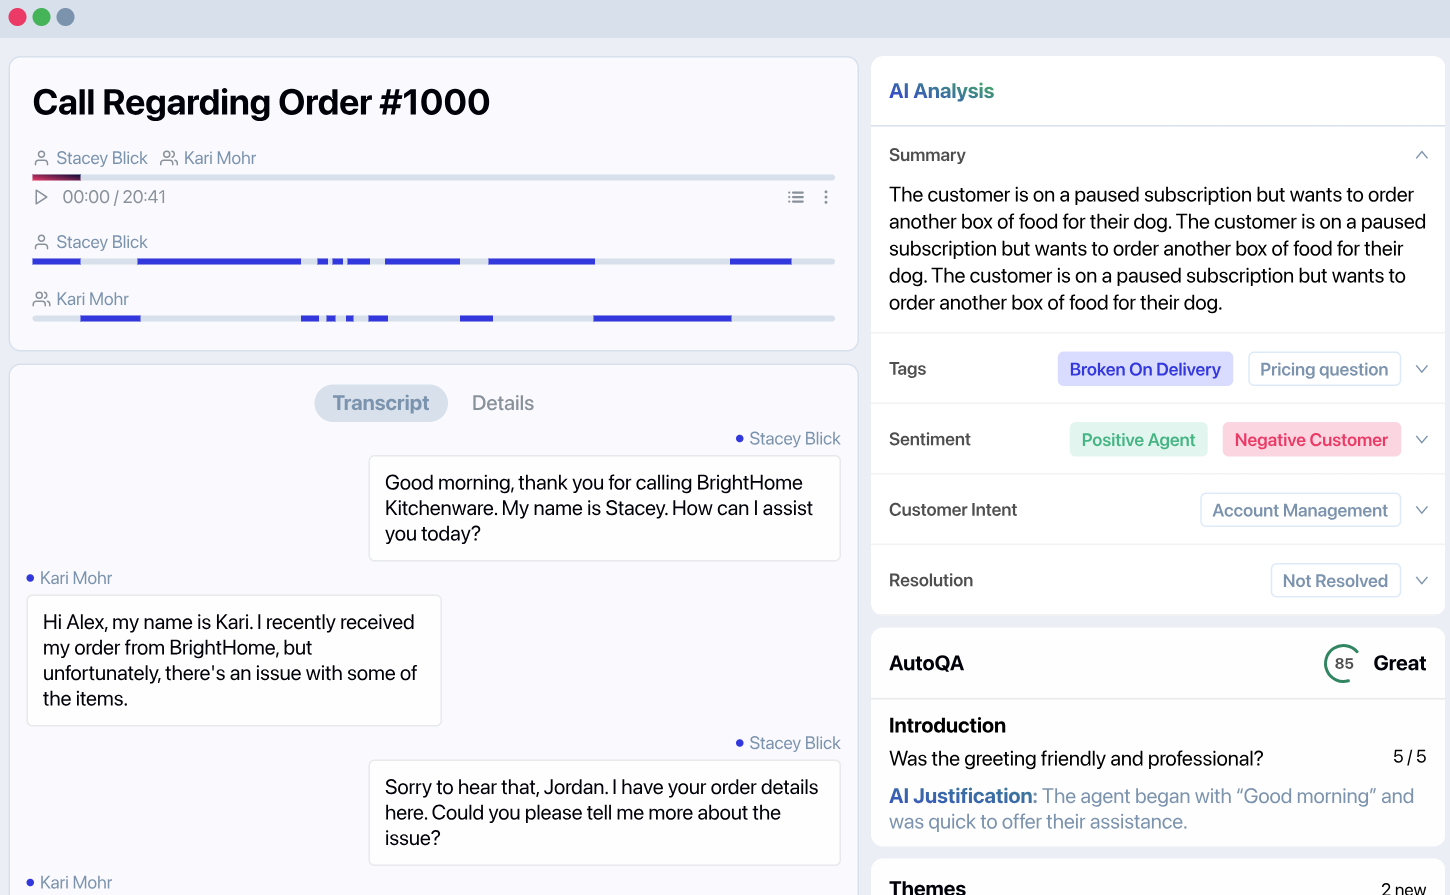
Task: Select the person icon above Stacey Blick's waveform
Action: tap(41, 241)
